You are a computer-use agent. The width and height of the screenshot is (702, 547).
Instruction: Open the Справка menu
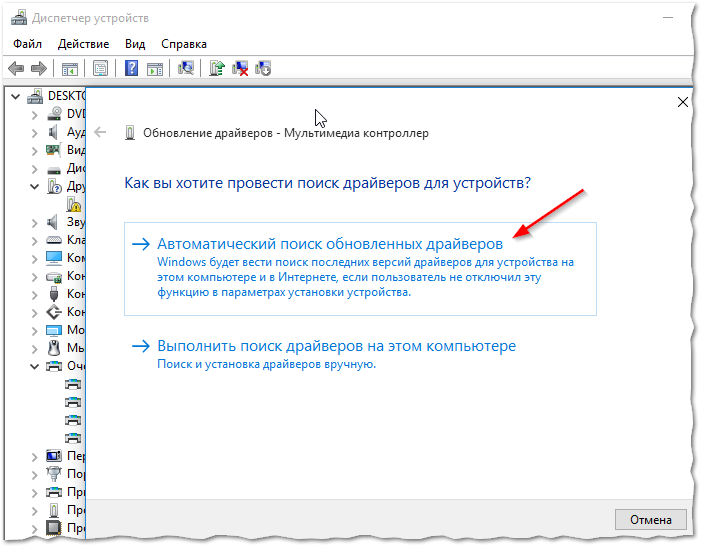(x=183, y=44)
